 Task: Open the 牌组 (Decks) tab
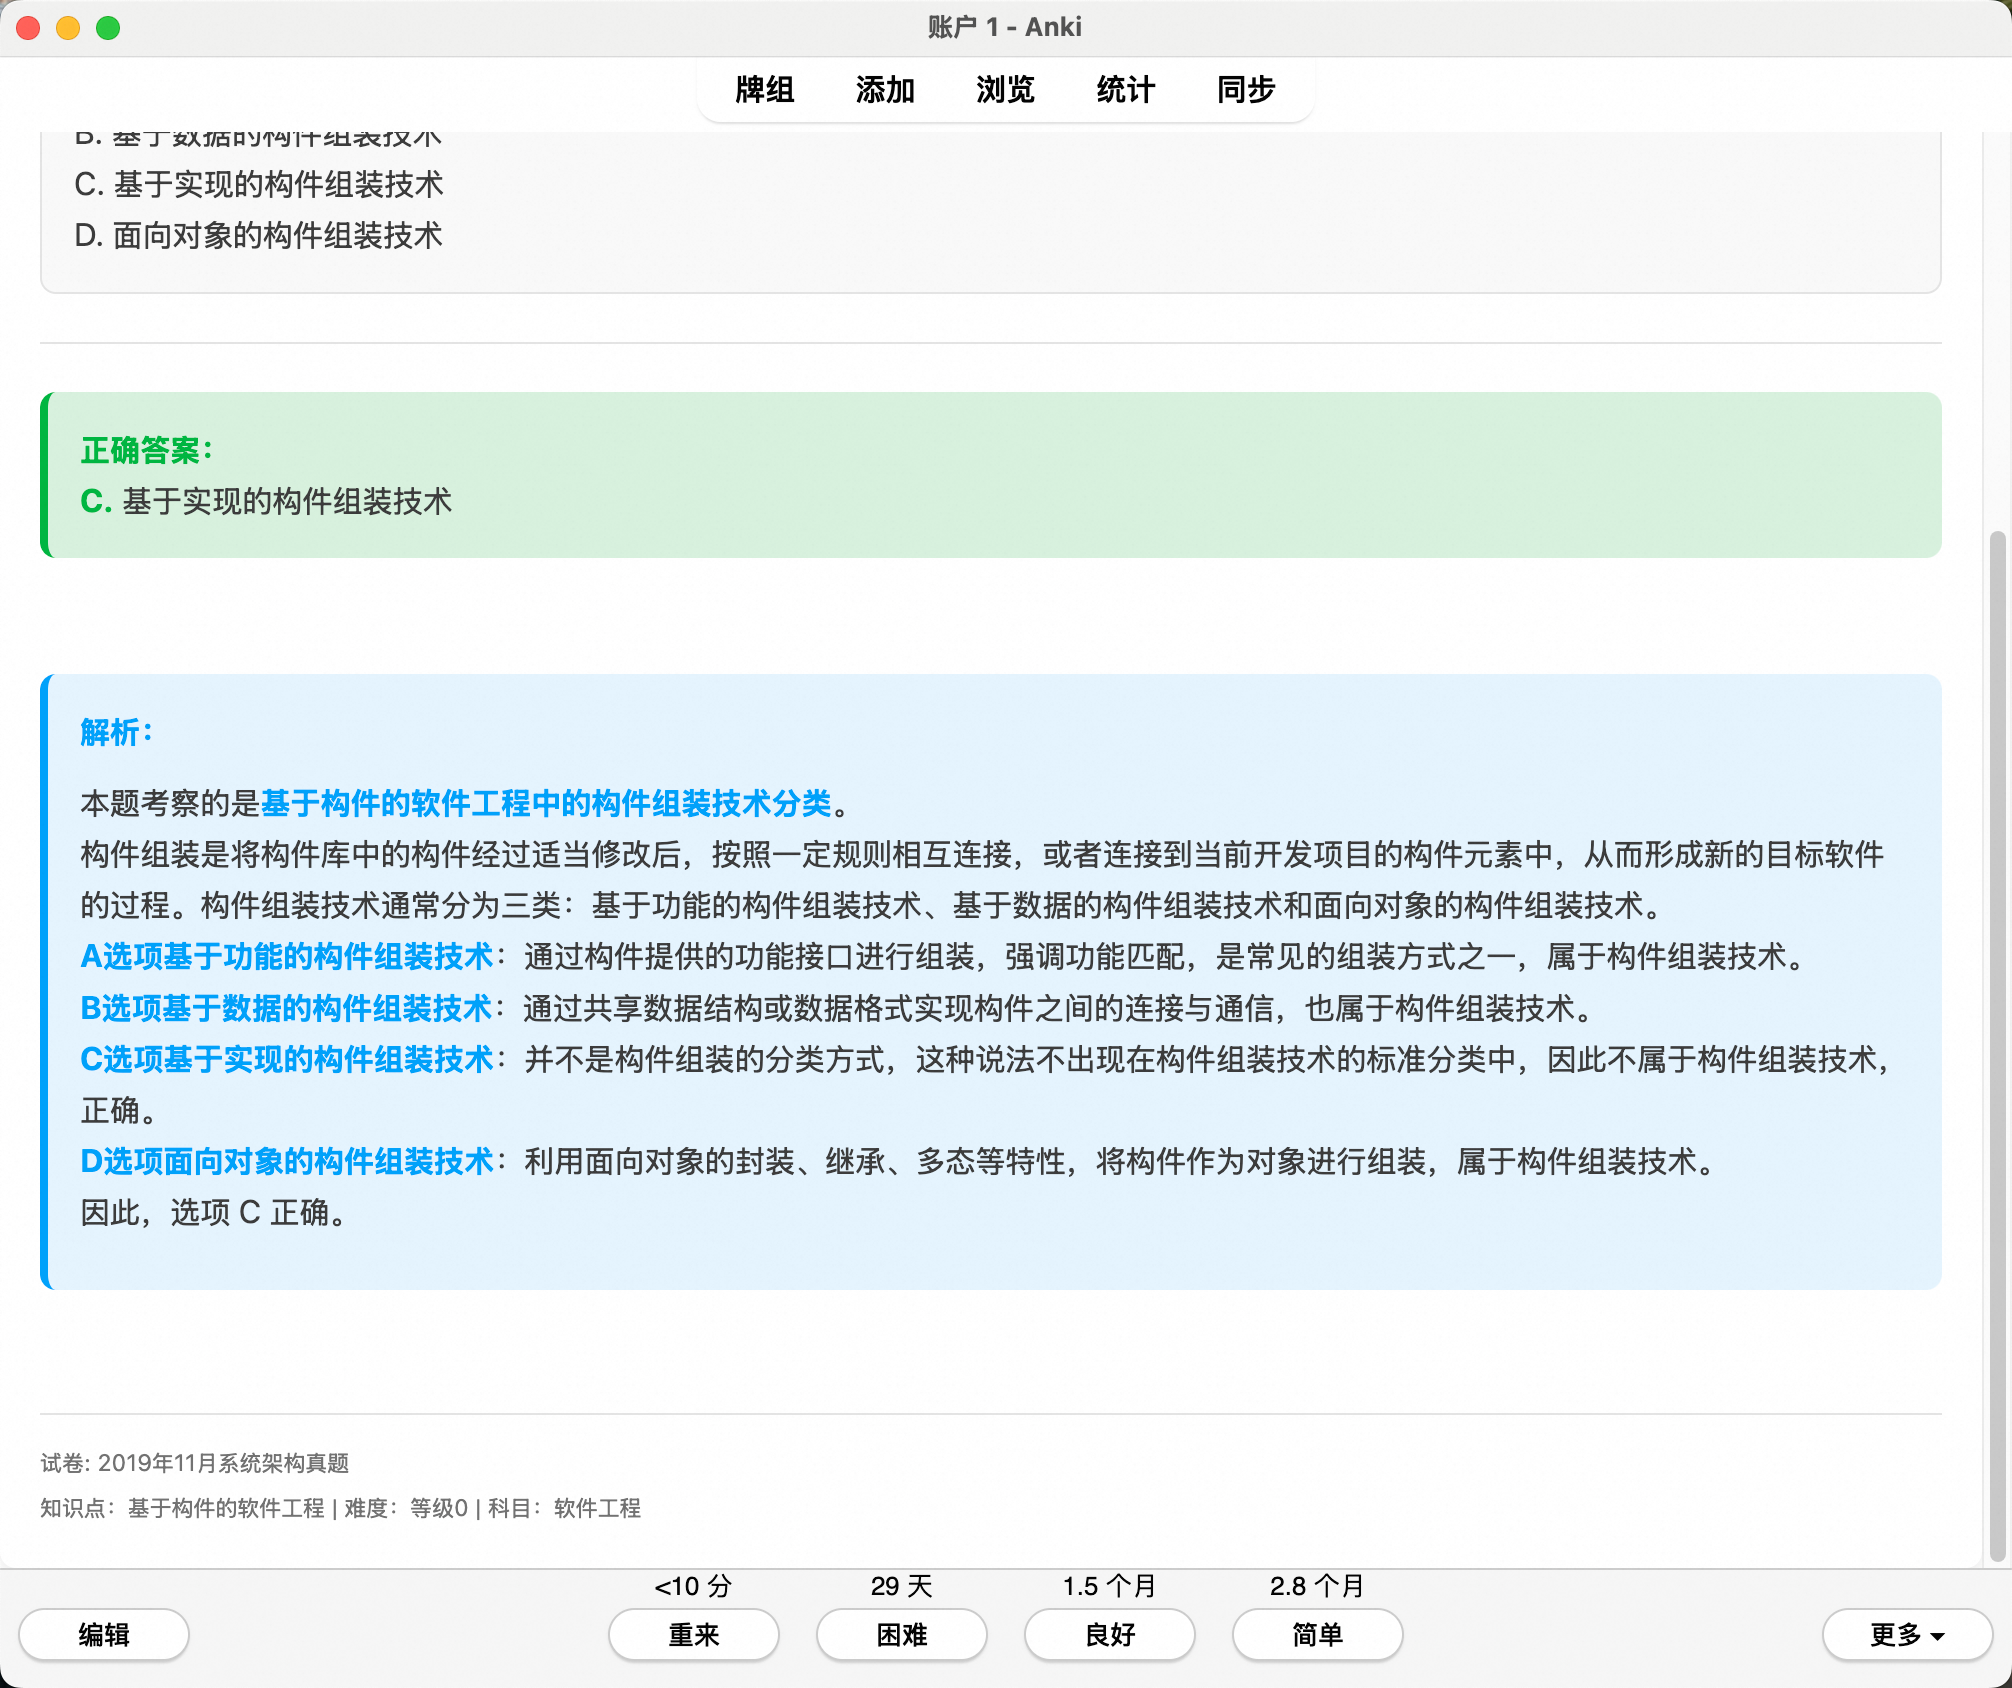click(764, 90)
